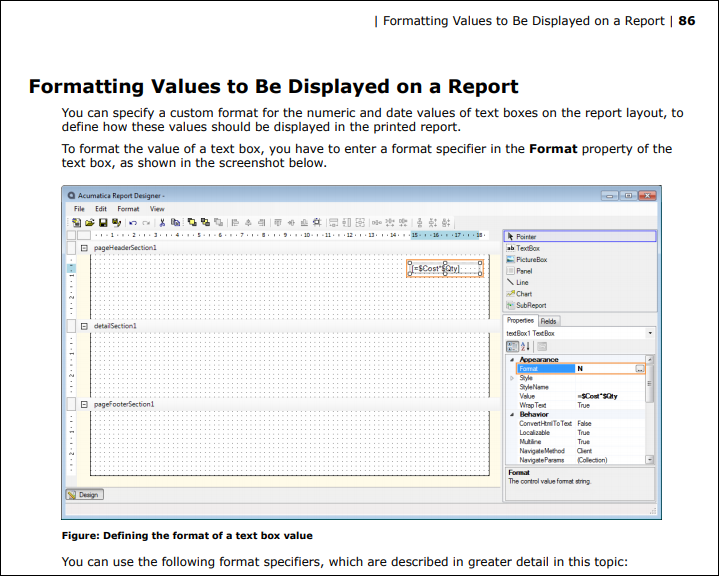This screenshot has height=576, width=719.
Task: Switch to categorized properties view
Action: [x=512, y=346]
